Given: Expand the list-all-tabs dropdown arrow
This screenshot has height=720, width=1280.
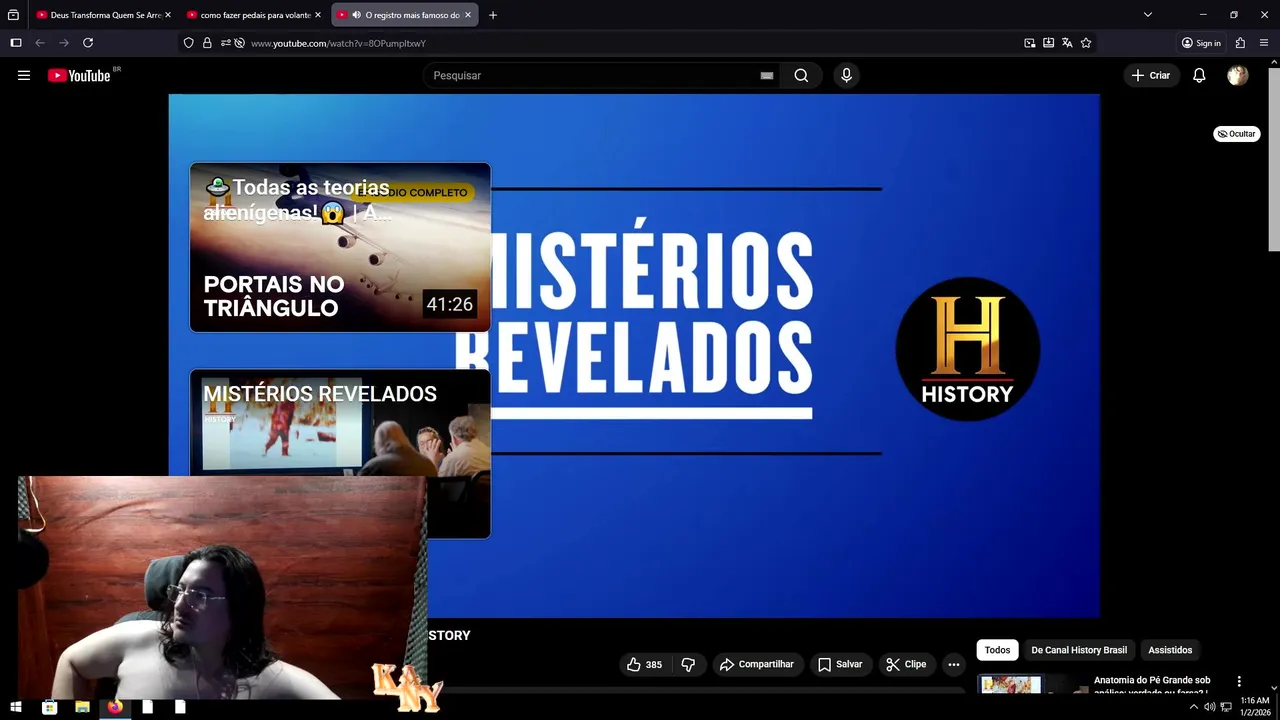Looking at the screenshot, I should point(1148,15).
